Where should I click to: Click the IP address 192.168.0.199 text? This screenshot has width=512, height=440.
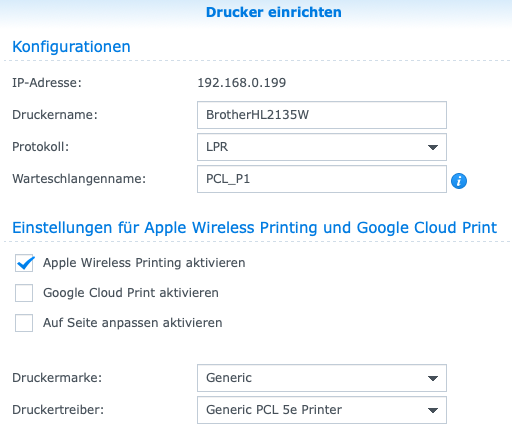(x=242, y=83)
